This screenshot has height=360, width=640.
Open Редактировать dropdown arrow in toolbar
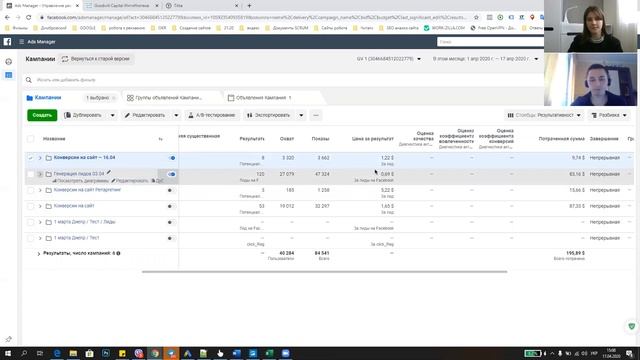point(176,116)
